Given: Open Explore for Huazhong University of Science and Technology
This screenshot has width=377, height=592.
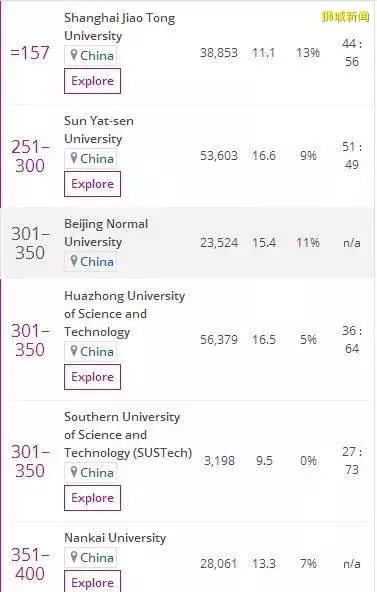Looking at the screenshot, I should pyautogui.click(x=92, y=377).
